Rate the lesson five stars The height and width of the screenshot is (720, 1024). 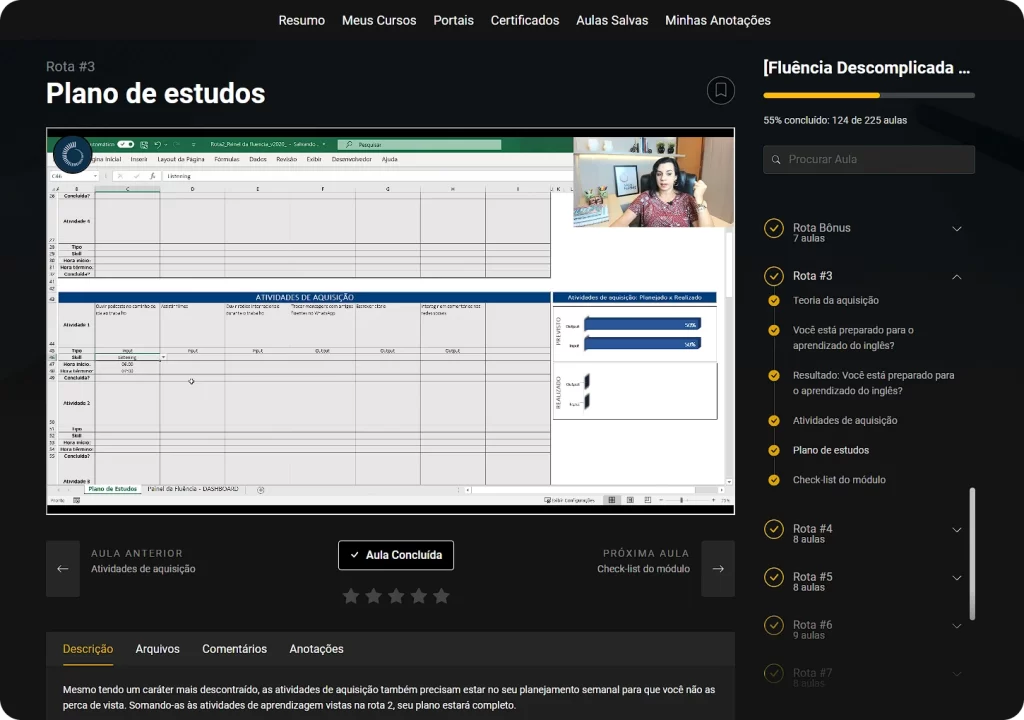click(x=441, y=596)
